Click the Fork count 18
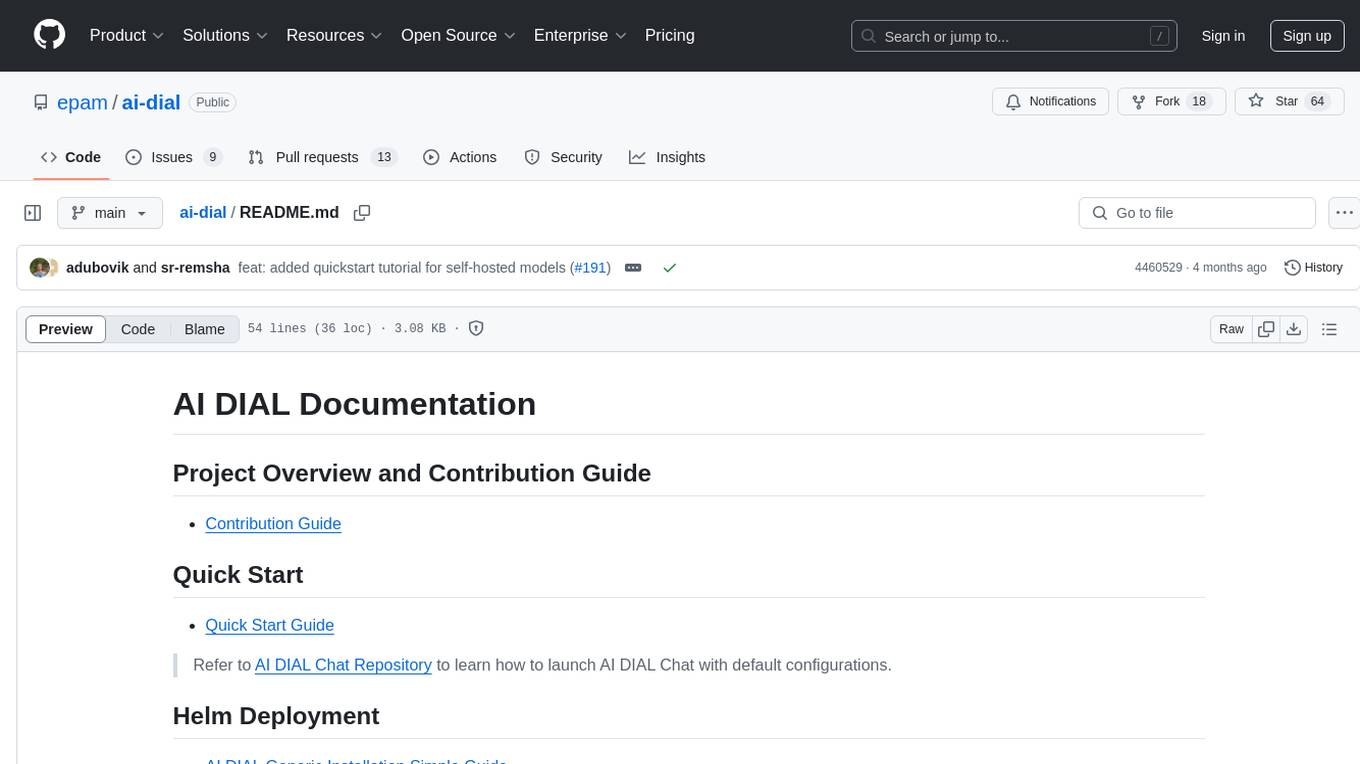This screenshot has height=764, width=1360. click(x=1199, y=101)
